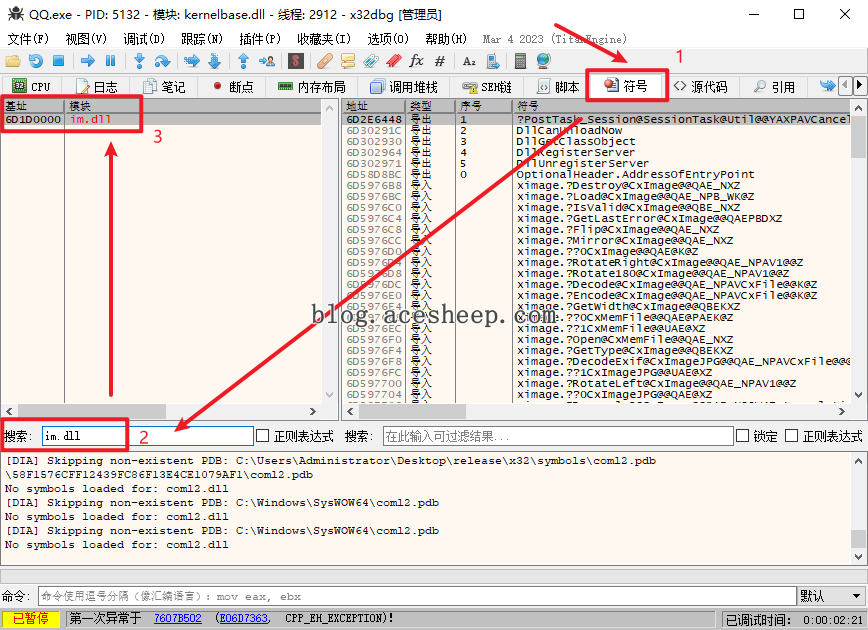Click the E06D7363 exception code link

[x=244, y=618]
